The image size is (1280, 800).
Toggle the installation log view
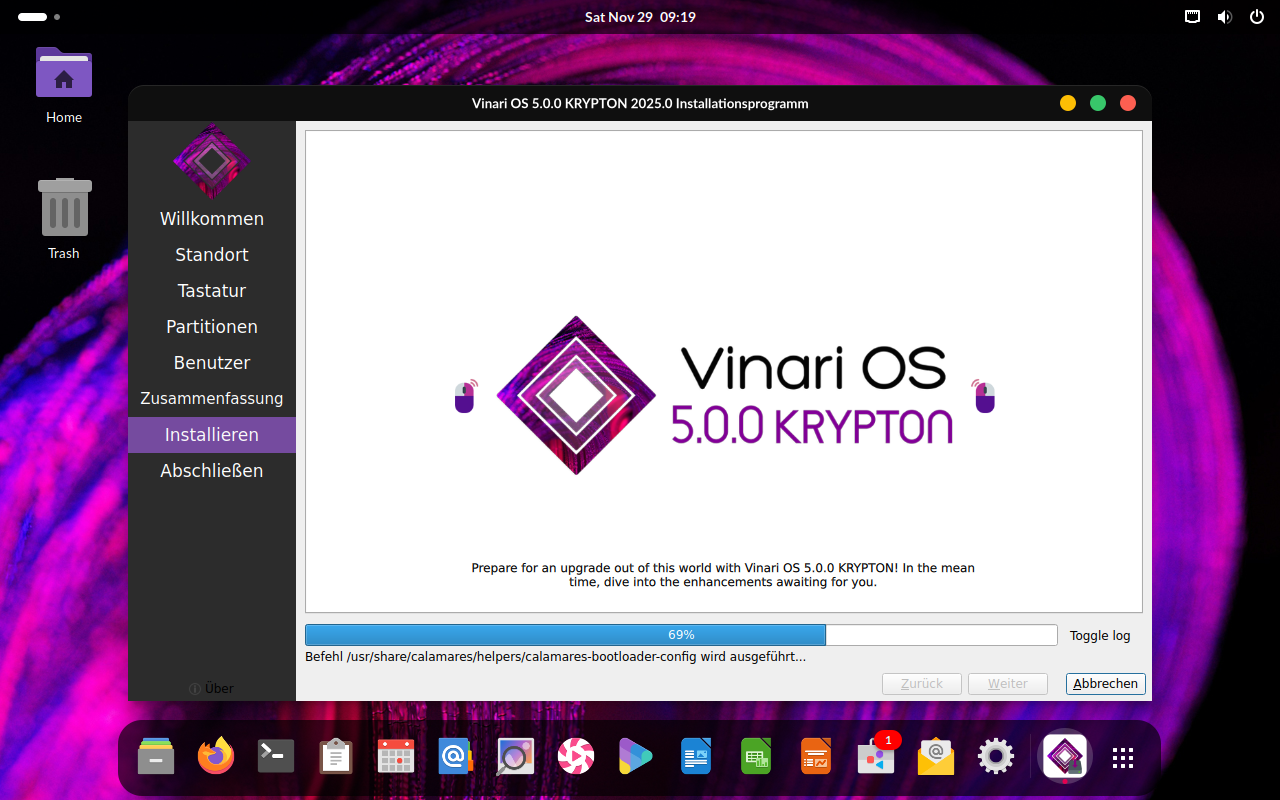pos(1100,635)
